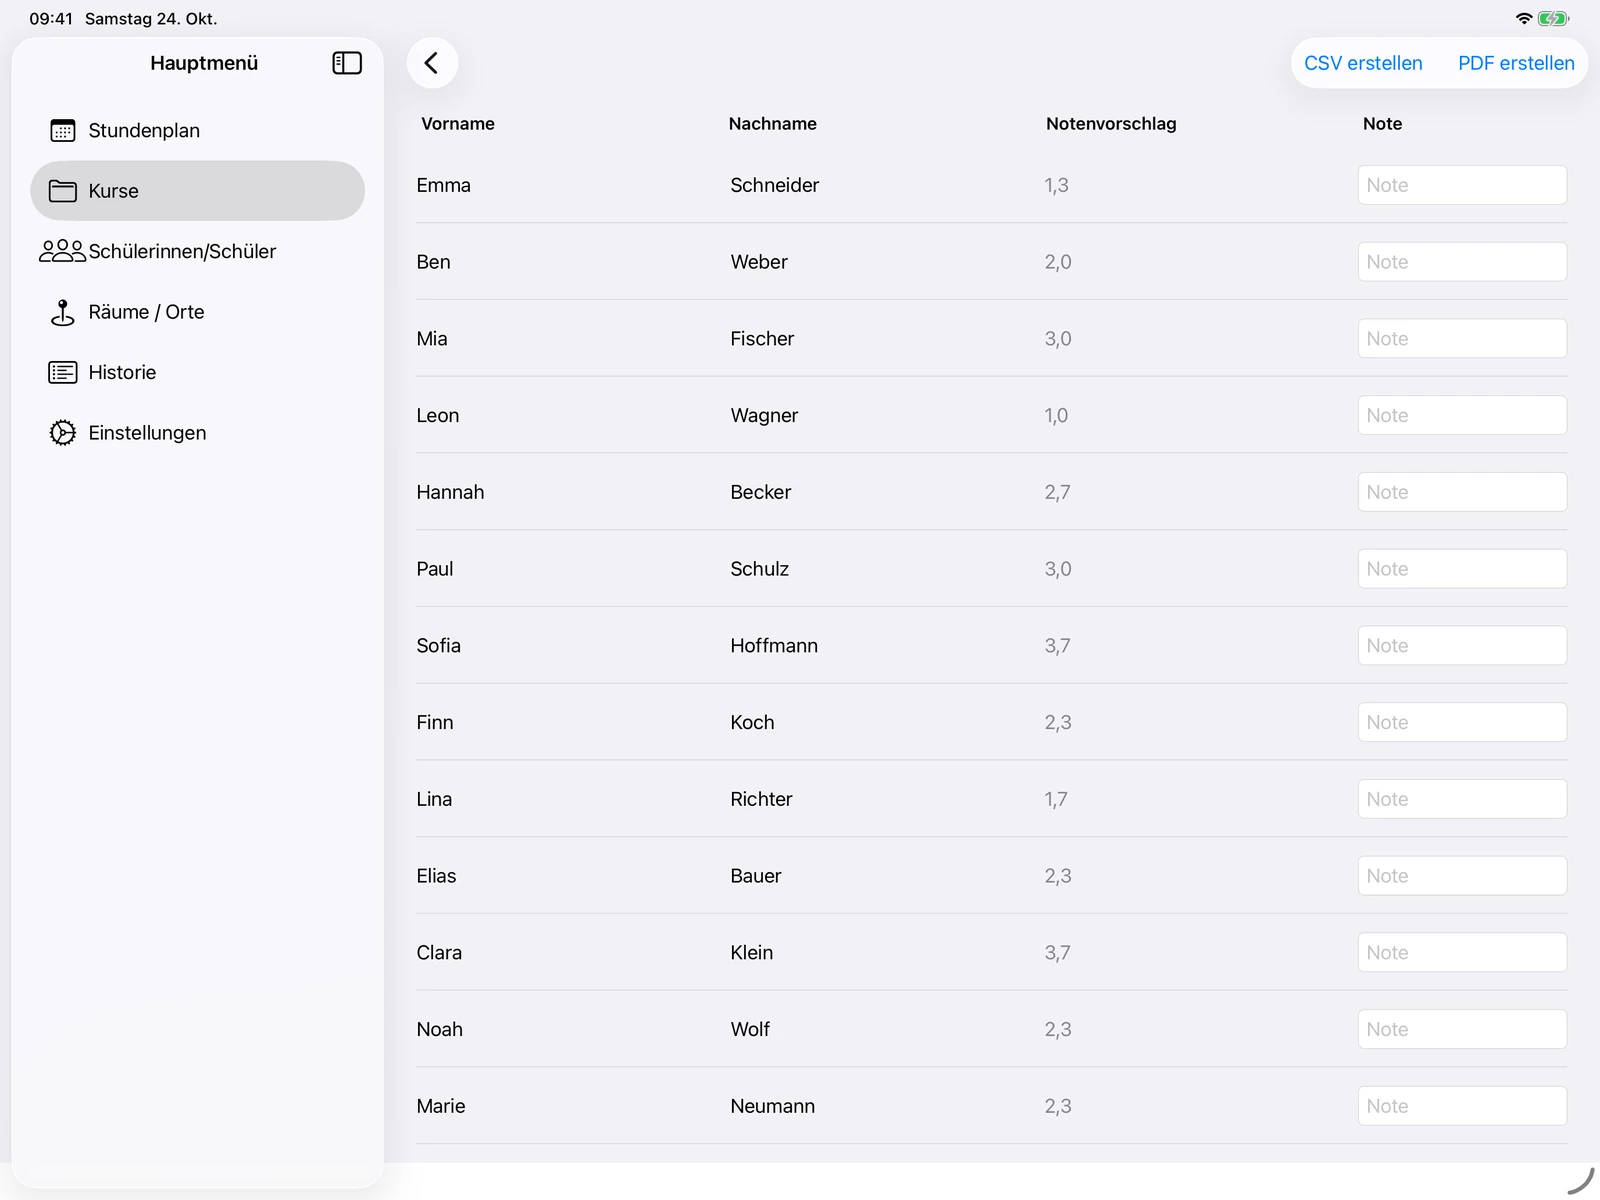Focus the Note field for Marie Neumann
1600x1200 pixels.
[x=1462, y=1106]
